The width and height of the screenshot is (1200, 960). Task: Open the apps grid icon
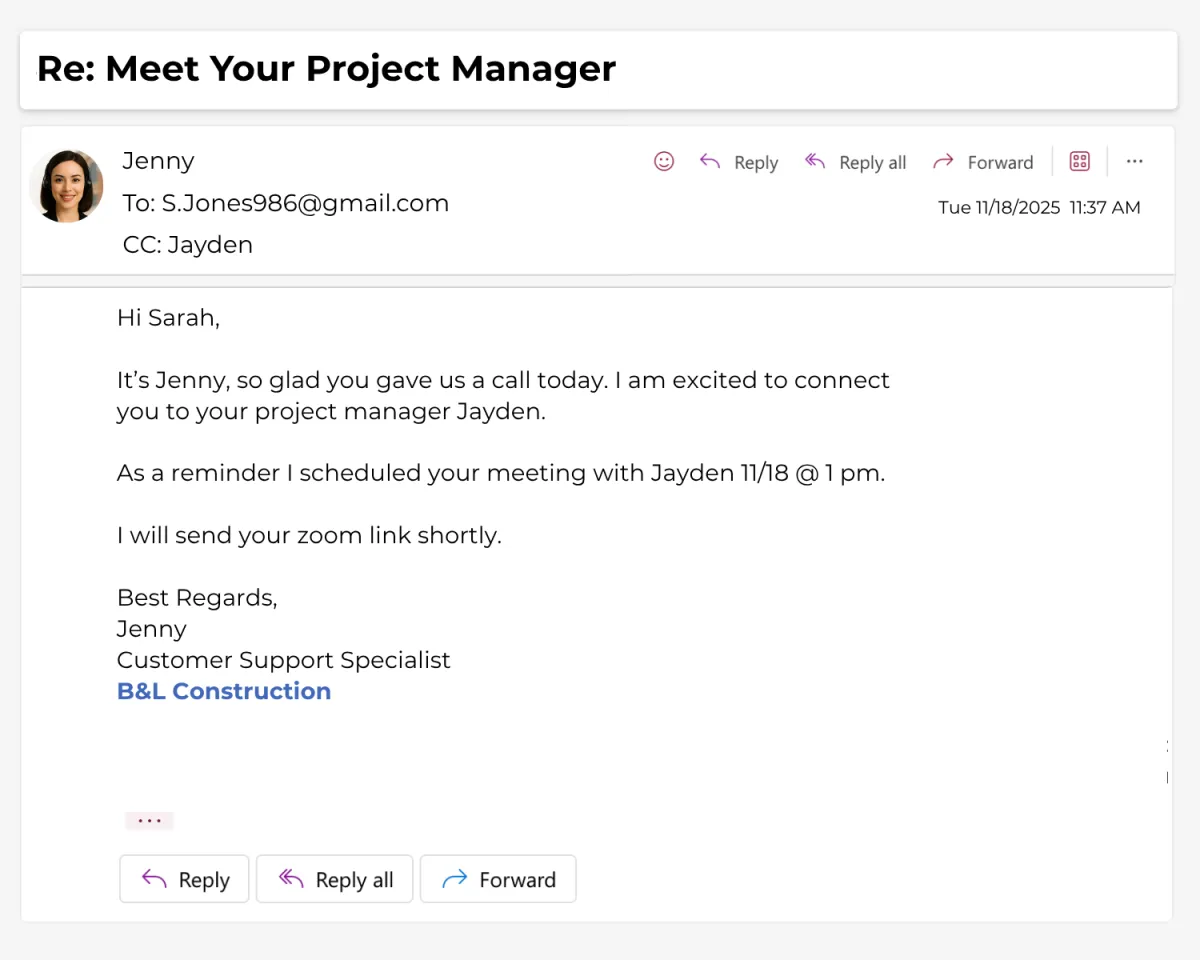coord(1080,161)
